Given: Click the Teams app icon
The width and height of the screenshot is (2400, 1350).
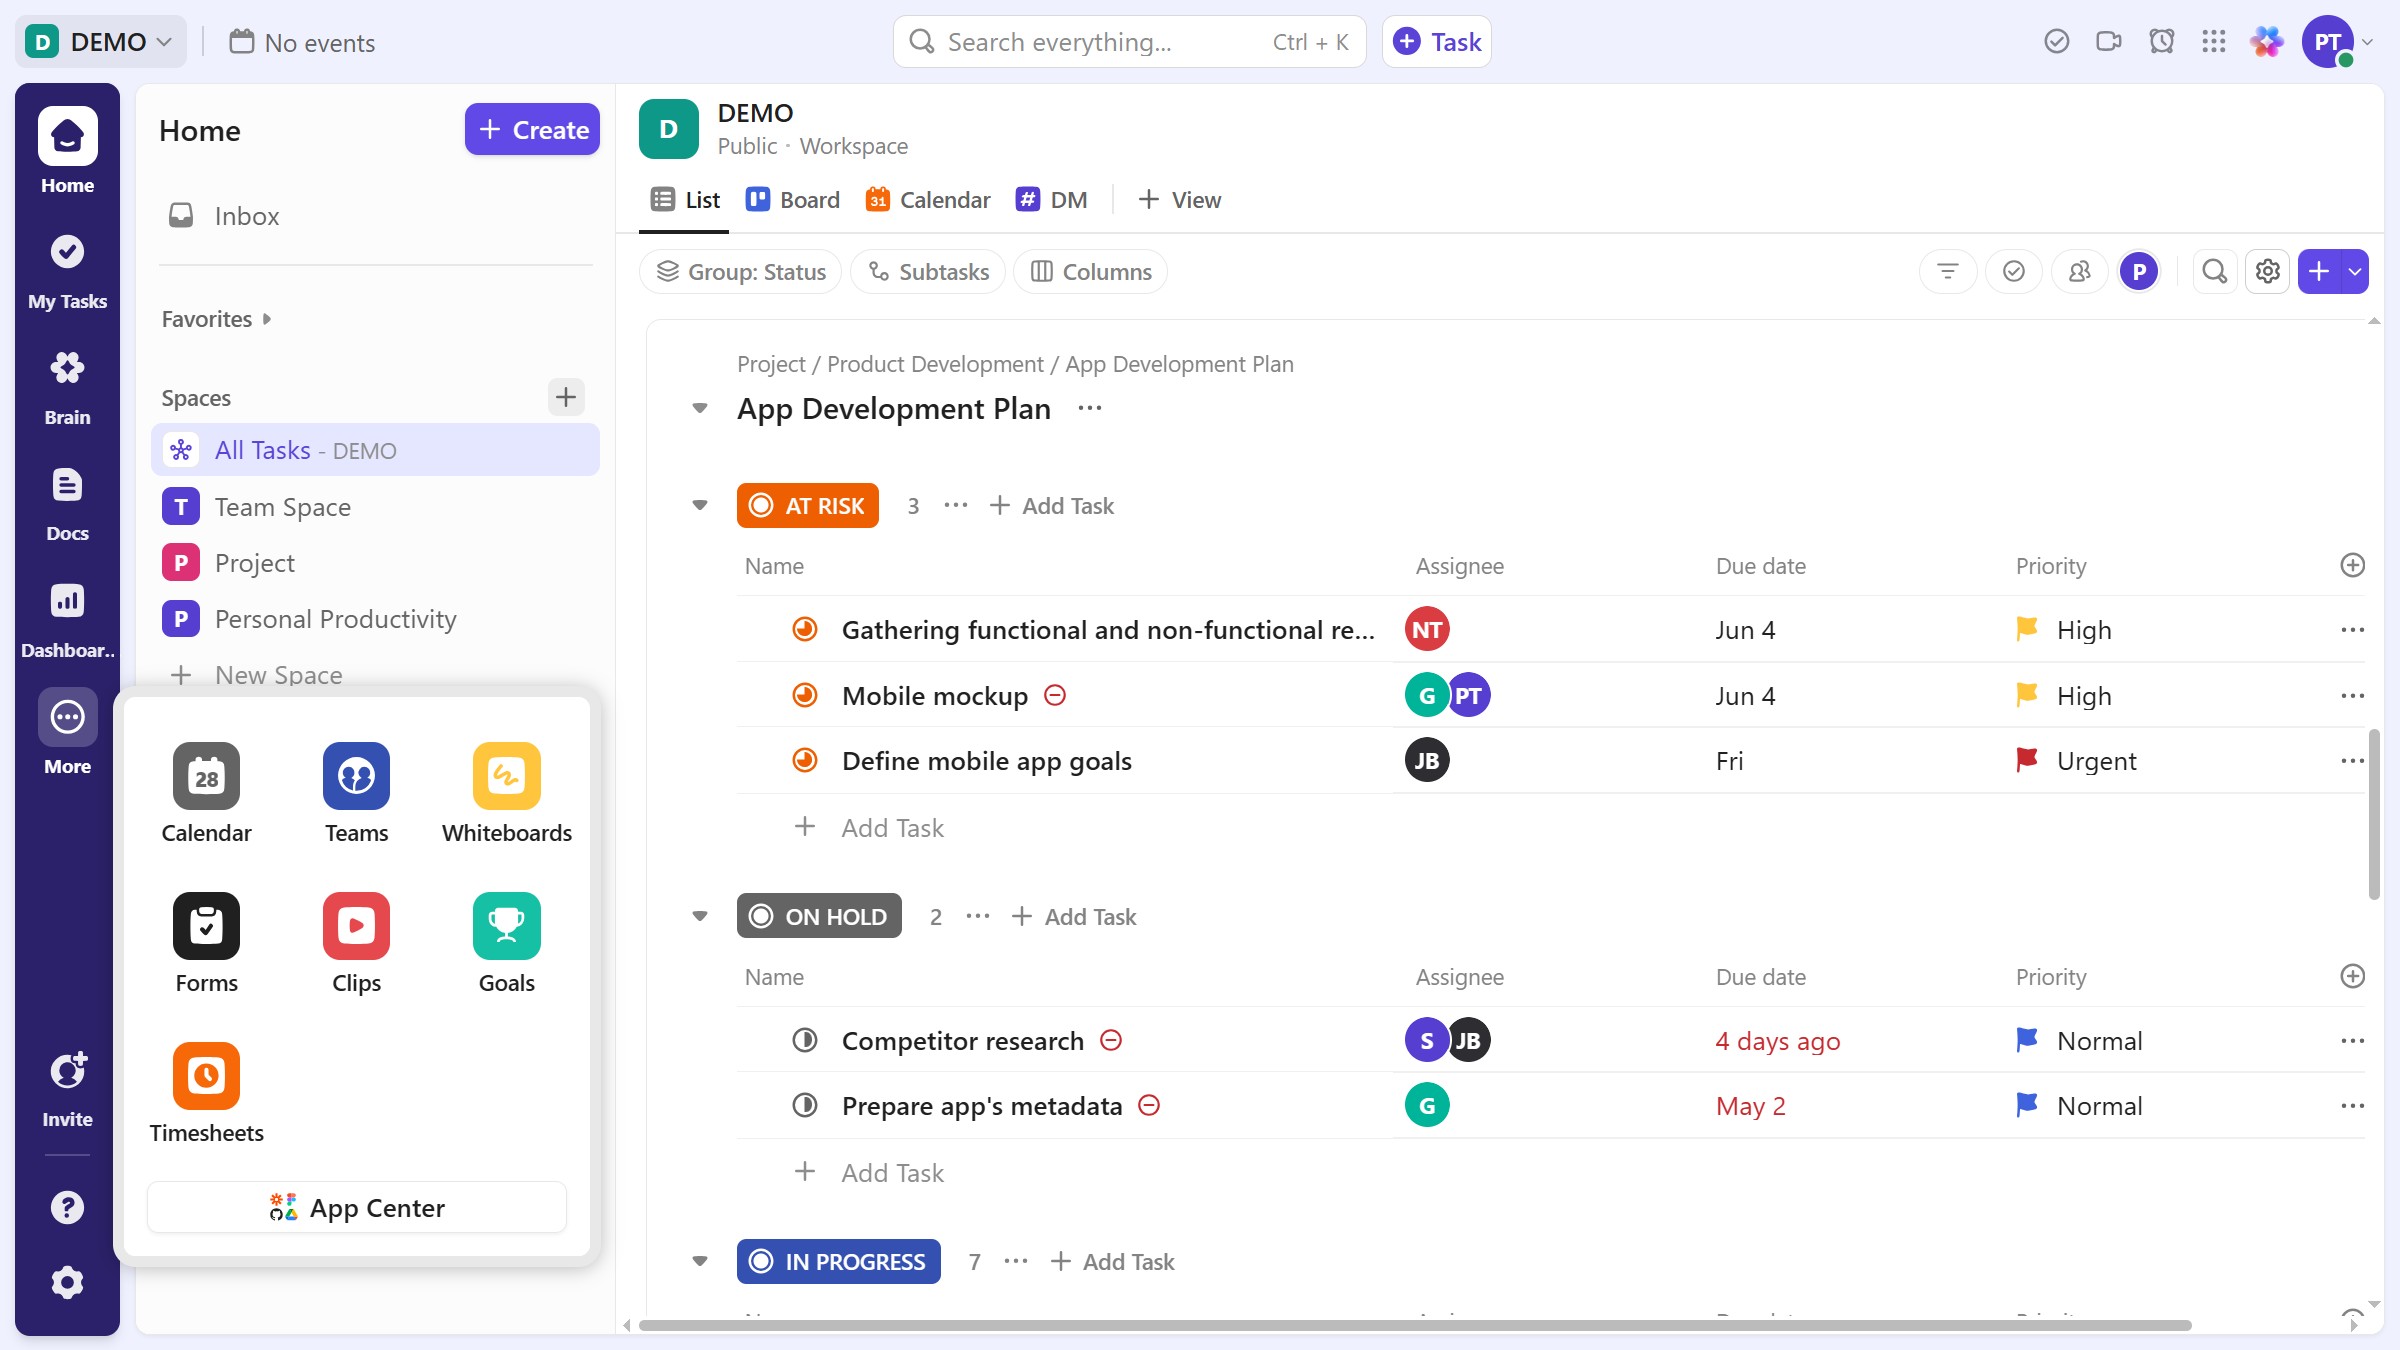Looking at the screenshot, I should [x=356, y=776].
